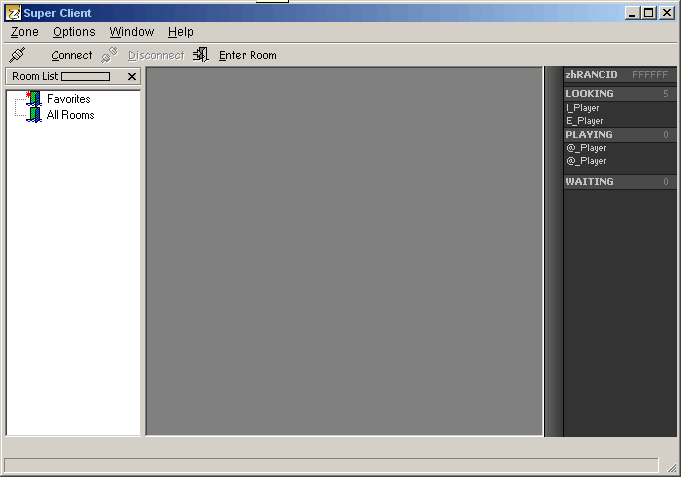681x477 pixels.
Task: Click the Connect plug icon
Action: pyautogui.click(x=17, y=55)
